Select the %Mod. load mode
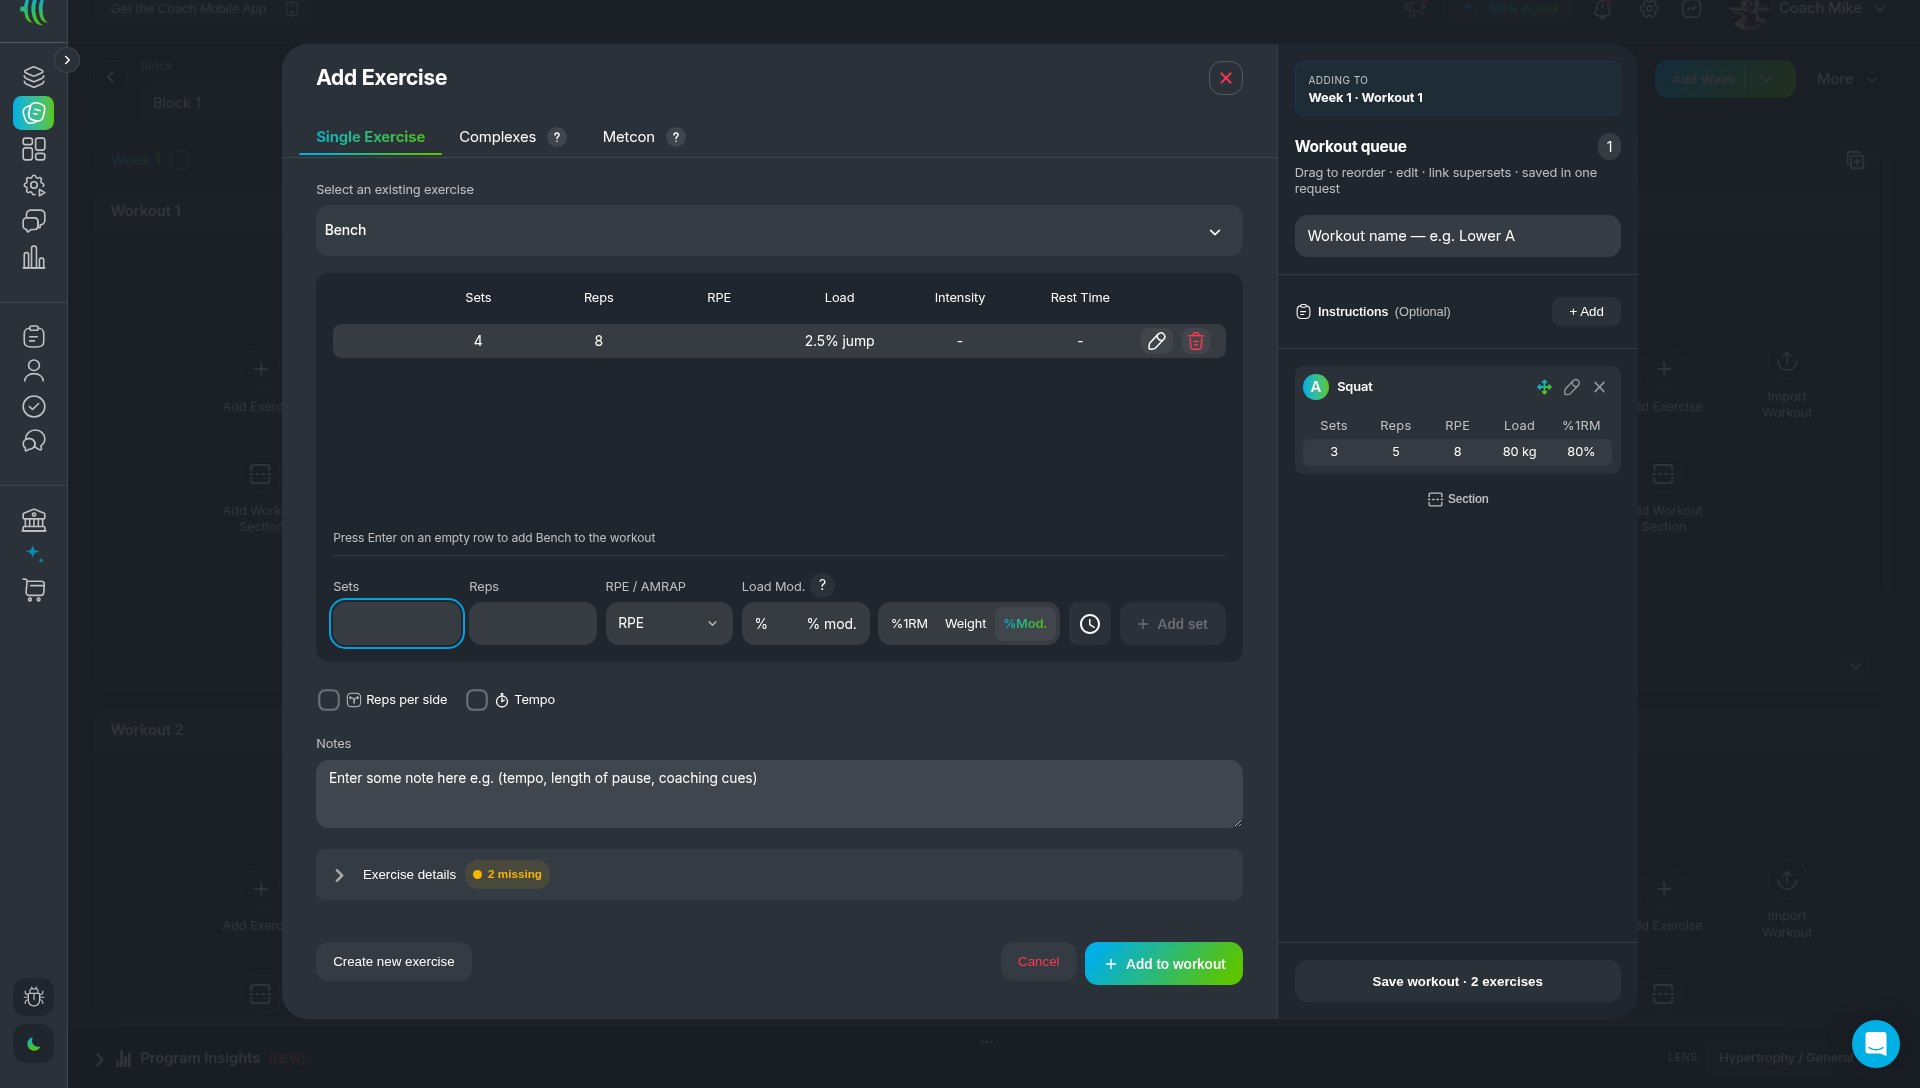Image resolution: width=1920 pixels, height=1088 pixels. 1025,624
